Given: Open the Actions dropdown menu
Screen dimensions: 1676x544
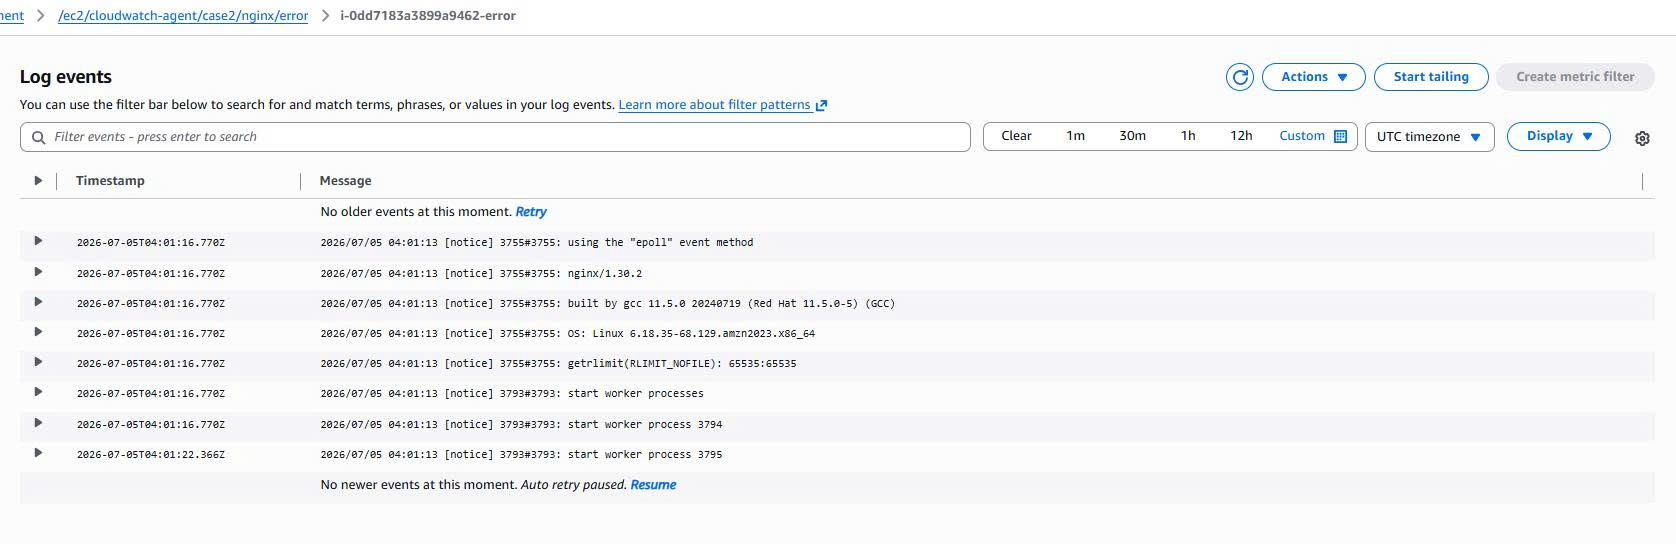Looking at the screenshot, I should click(x=1314, y=77).
